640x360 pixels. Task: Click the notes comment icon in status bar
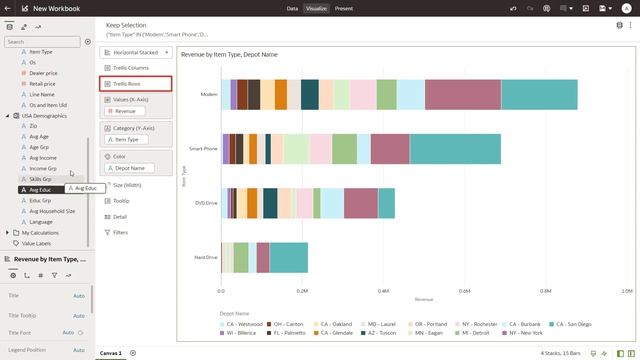tap(593, 353)
